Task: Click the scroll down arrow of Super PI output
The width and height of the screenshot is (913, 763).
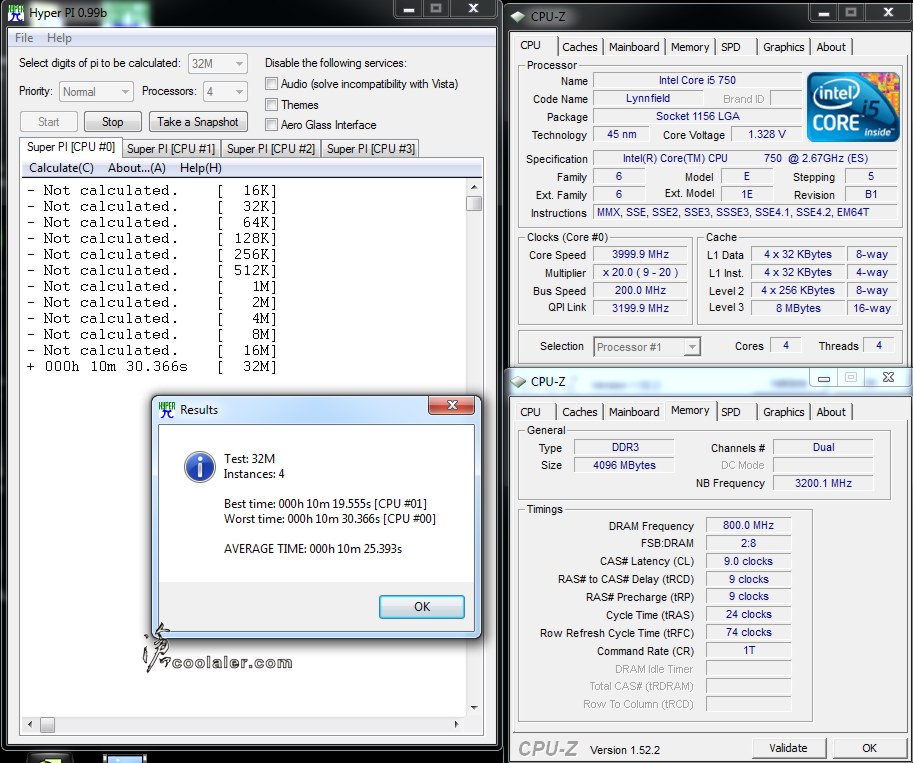Action: pyautogui.click(x=474, y=708)
